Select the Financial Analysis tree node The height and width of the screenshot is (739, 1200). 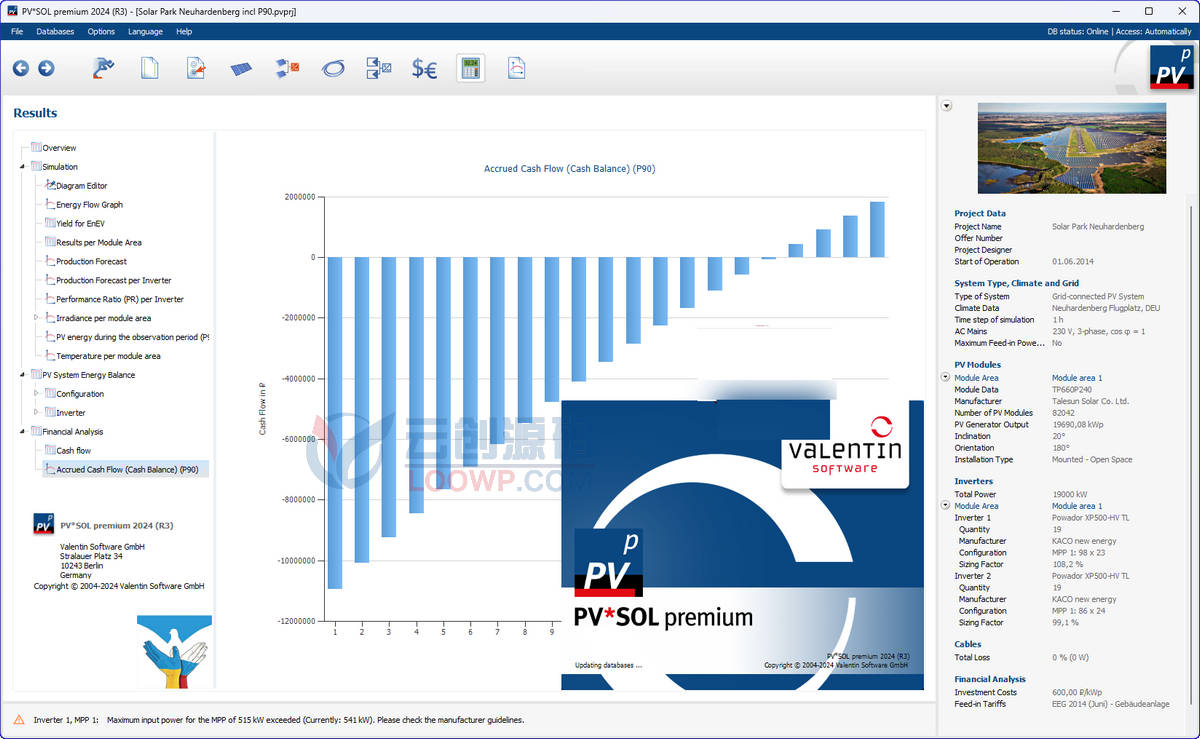tap(72, 432)
